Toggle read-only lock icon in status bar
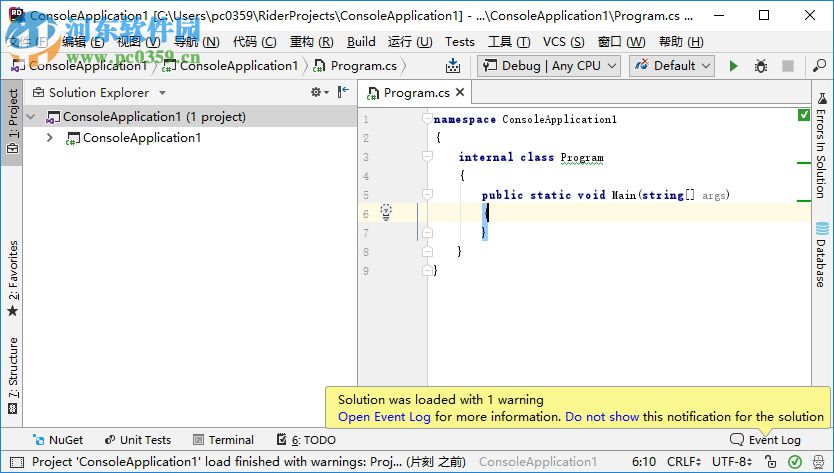834x473 pixels. [x=770, y=462]
